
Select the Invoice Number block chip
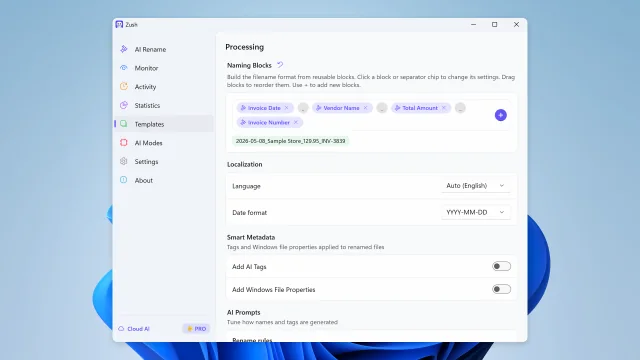269,122
